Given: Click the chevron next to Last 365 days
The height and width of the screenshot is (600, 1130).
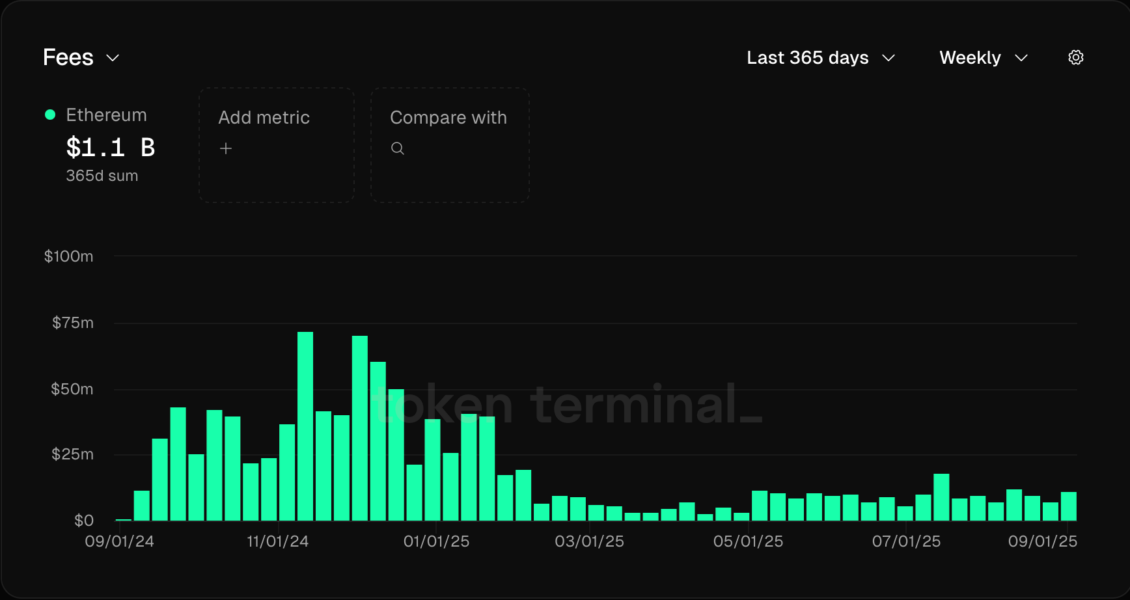Looking at the screenshot, I should point(888,58).
